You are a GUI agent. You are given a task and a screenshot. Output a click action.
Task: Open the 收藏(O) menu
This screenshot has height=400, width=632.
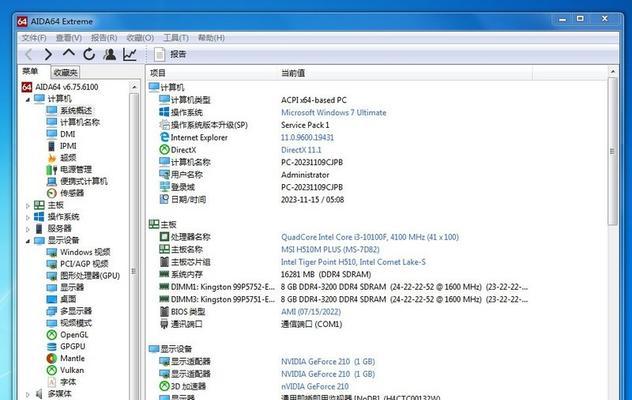[x=140, y=38]
